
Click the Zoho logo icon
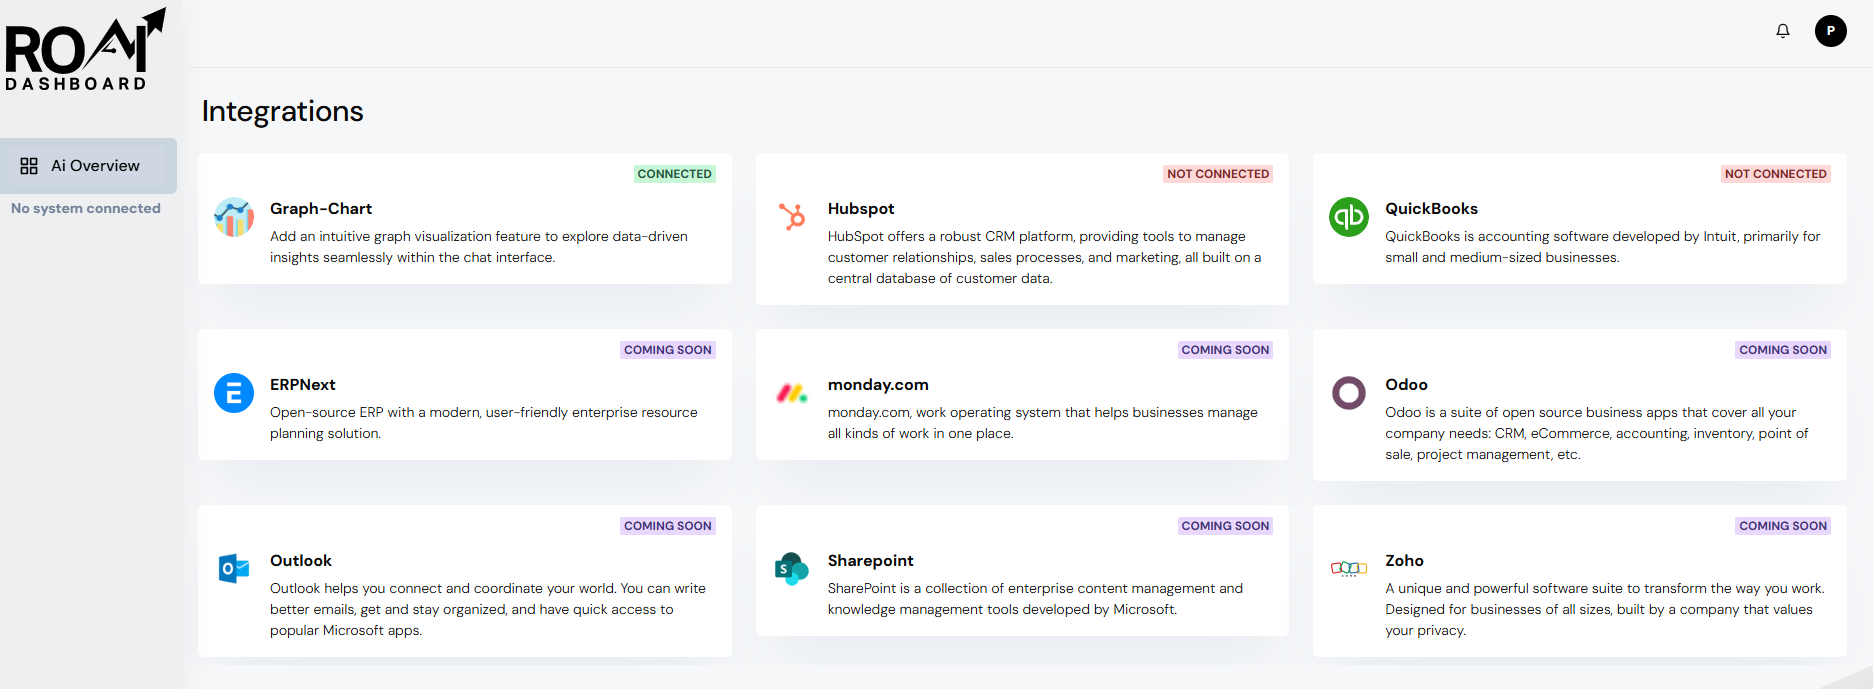[x=1348, y=569]
